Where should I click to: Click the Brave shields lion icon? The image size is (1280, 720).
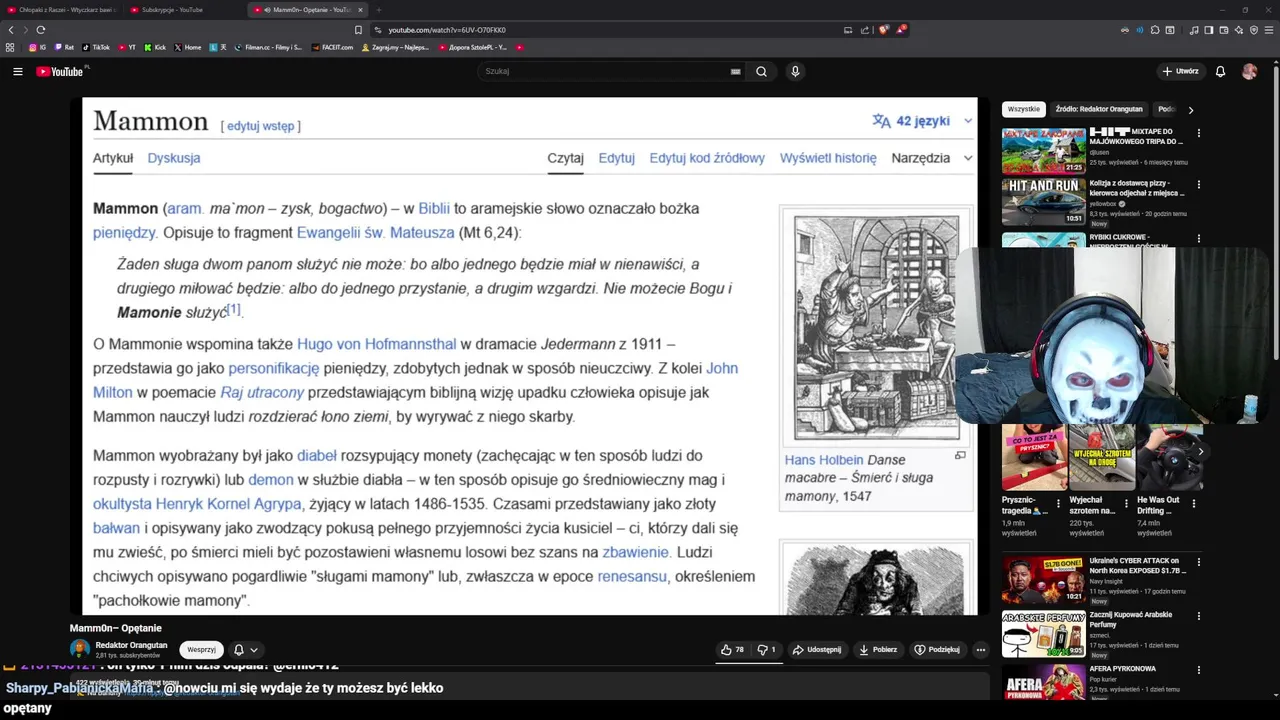coord(884,30)
